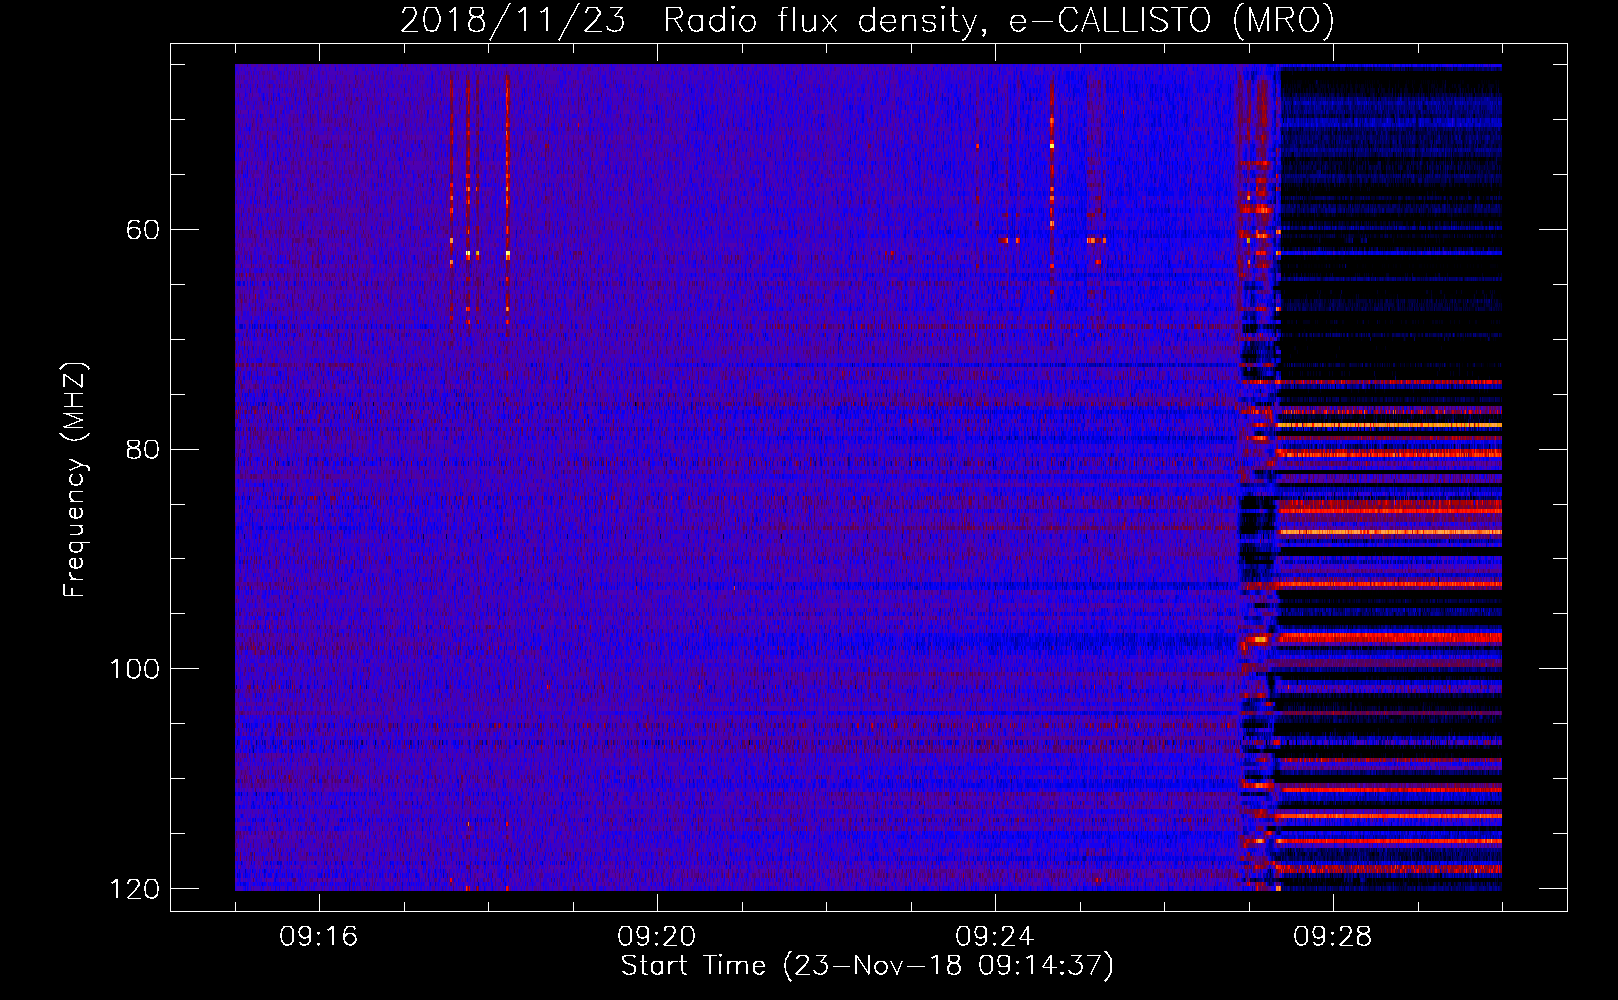Click the 120 frequency tick label
The image size is (1618, 1000).
[134, 889]
